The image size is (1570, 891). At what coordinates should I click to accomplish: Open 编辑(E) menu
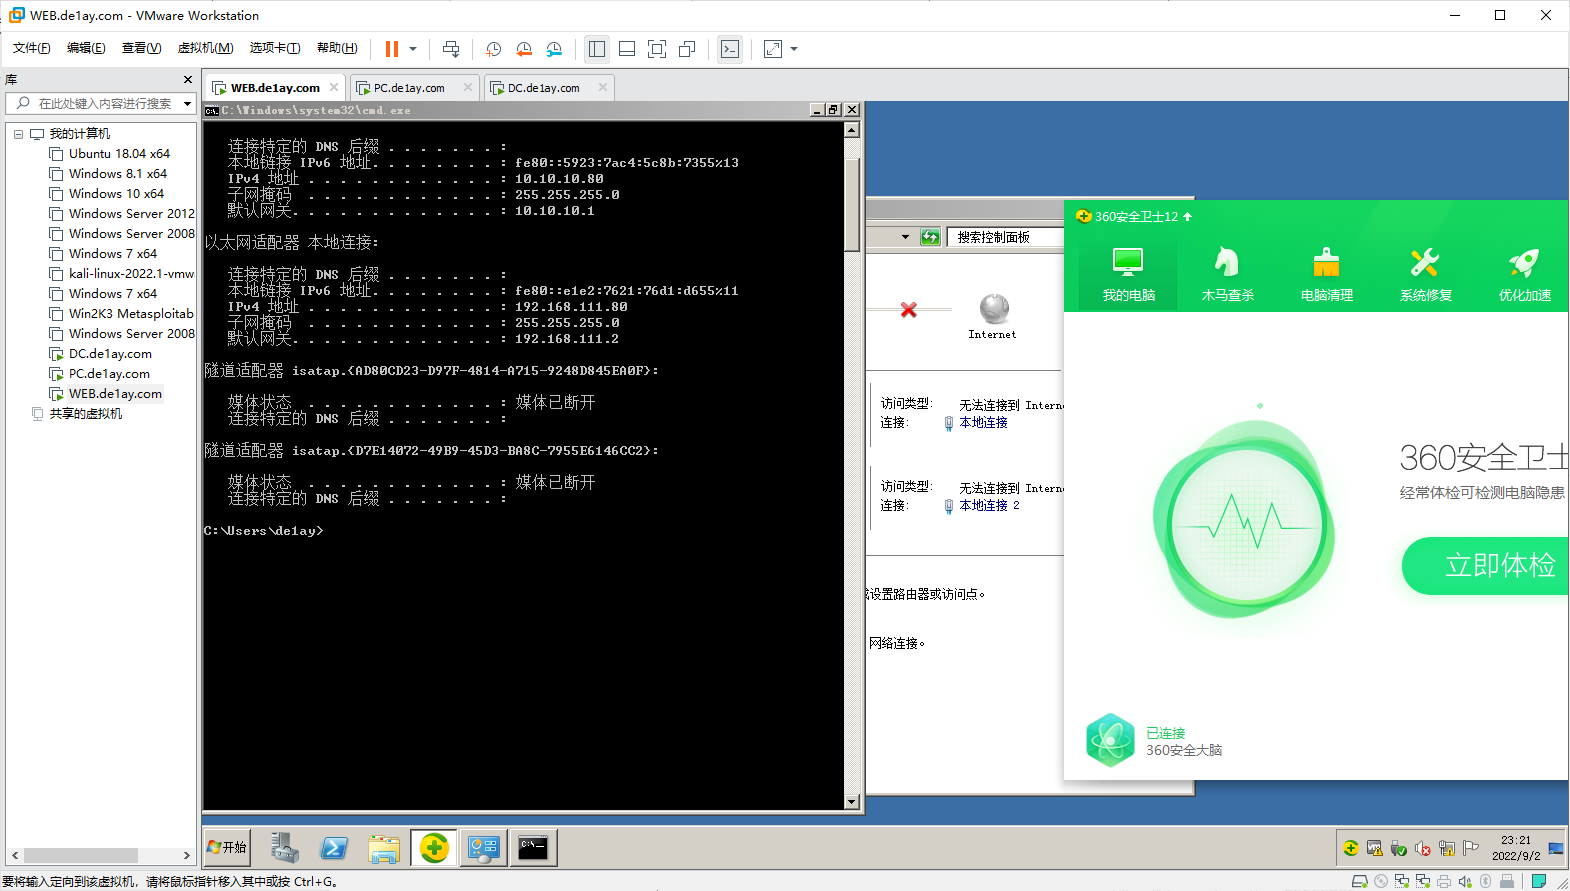click(x=86, y=48)
